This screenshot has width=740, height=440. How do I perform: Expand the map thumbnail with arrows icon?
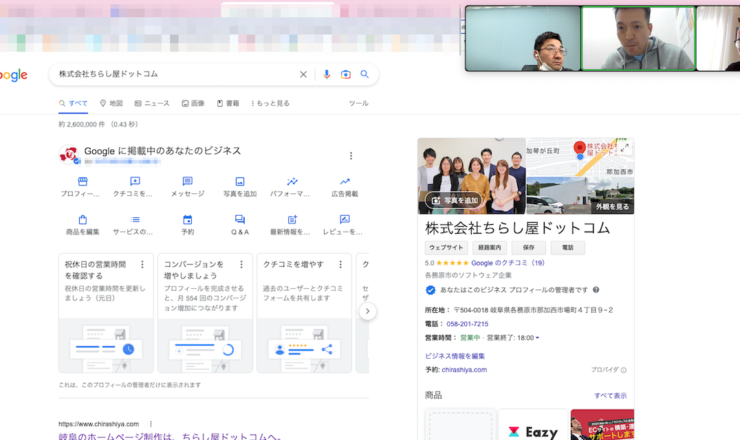(x=624, y=148)
